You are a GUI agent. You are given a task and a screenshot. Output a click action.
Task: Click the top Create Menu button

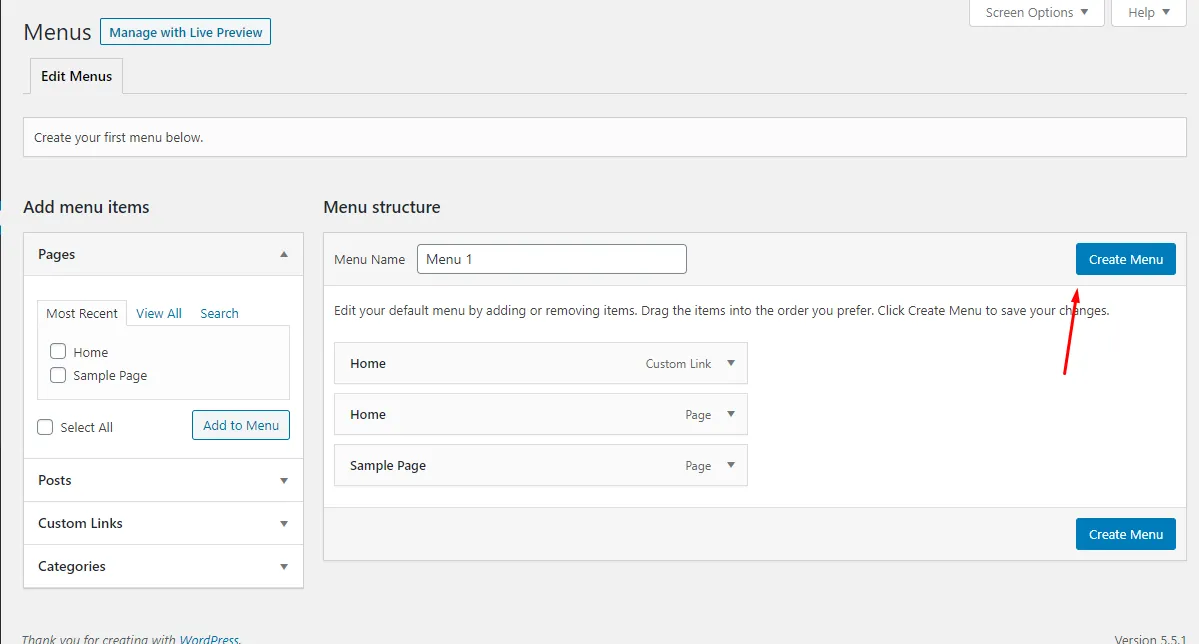coord(1125,260)
